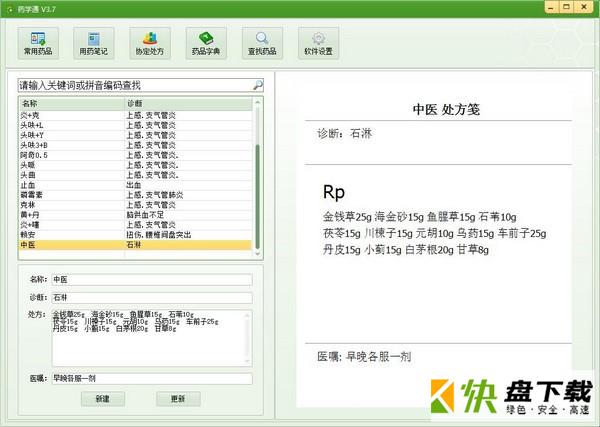Open the 常用药品 toolbar section
The height and width of the screenshot is (427, 600).
point(38,43)
